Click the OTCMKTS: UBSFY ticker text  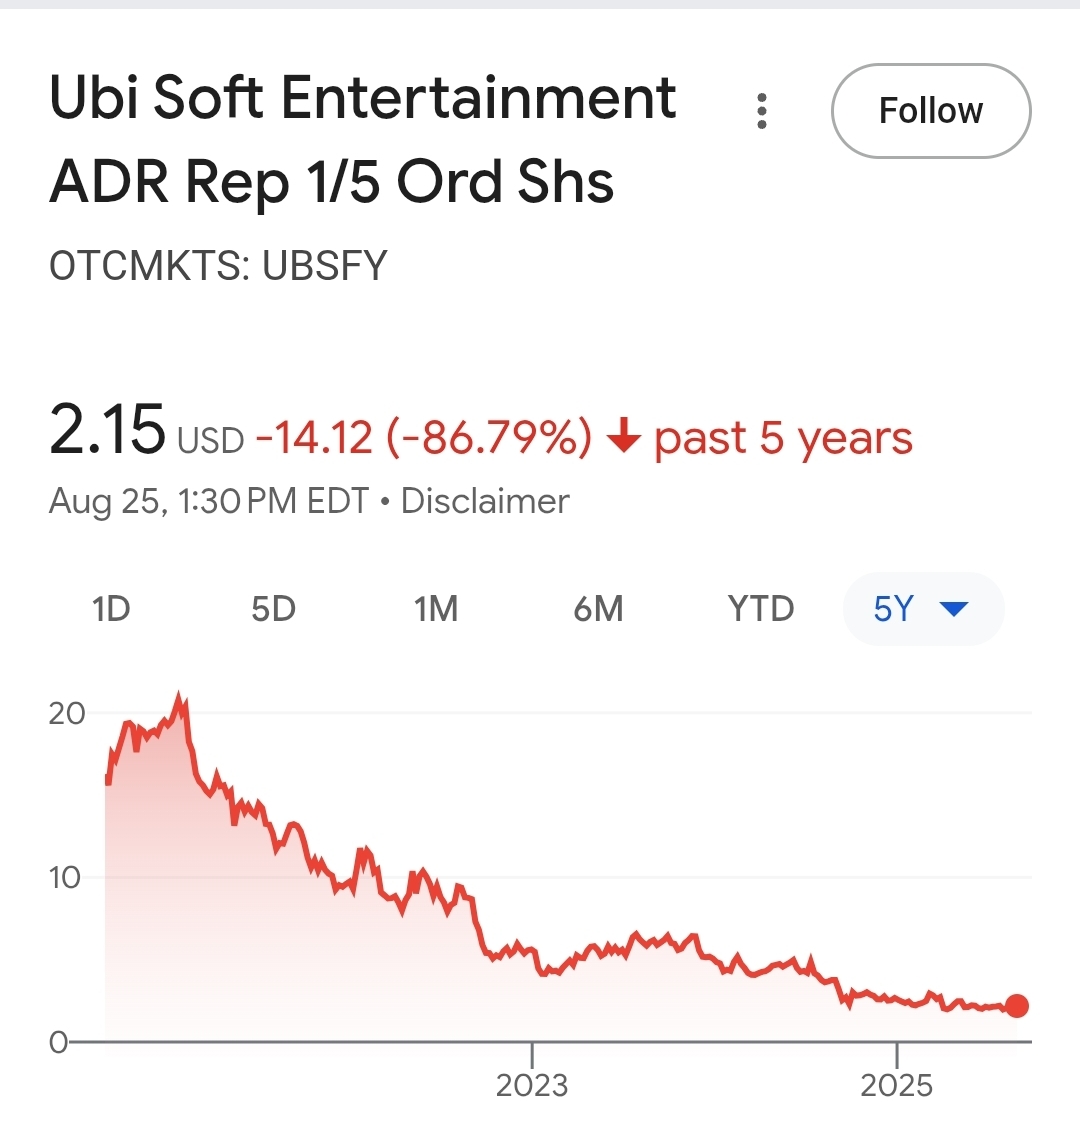pos(218,266)
